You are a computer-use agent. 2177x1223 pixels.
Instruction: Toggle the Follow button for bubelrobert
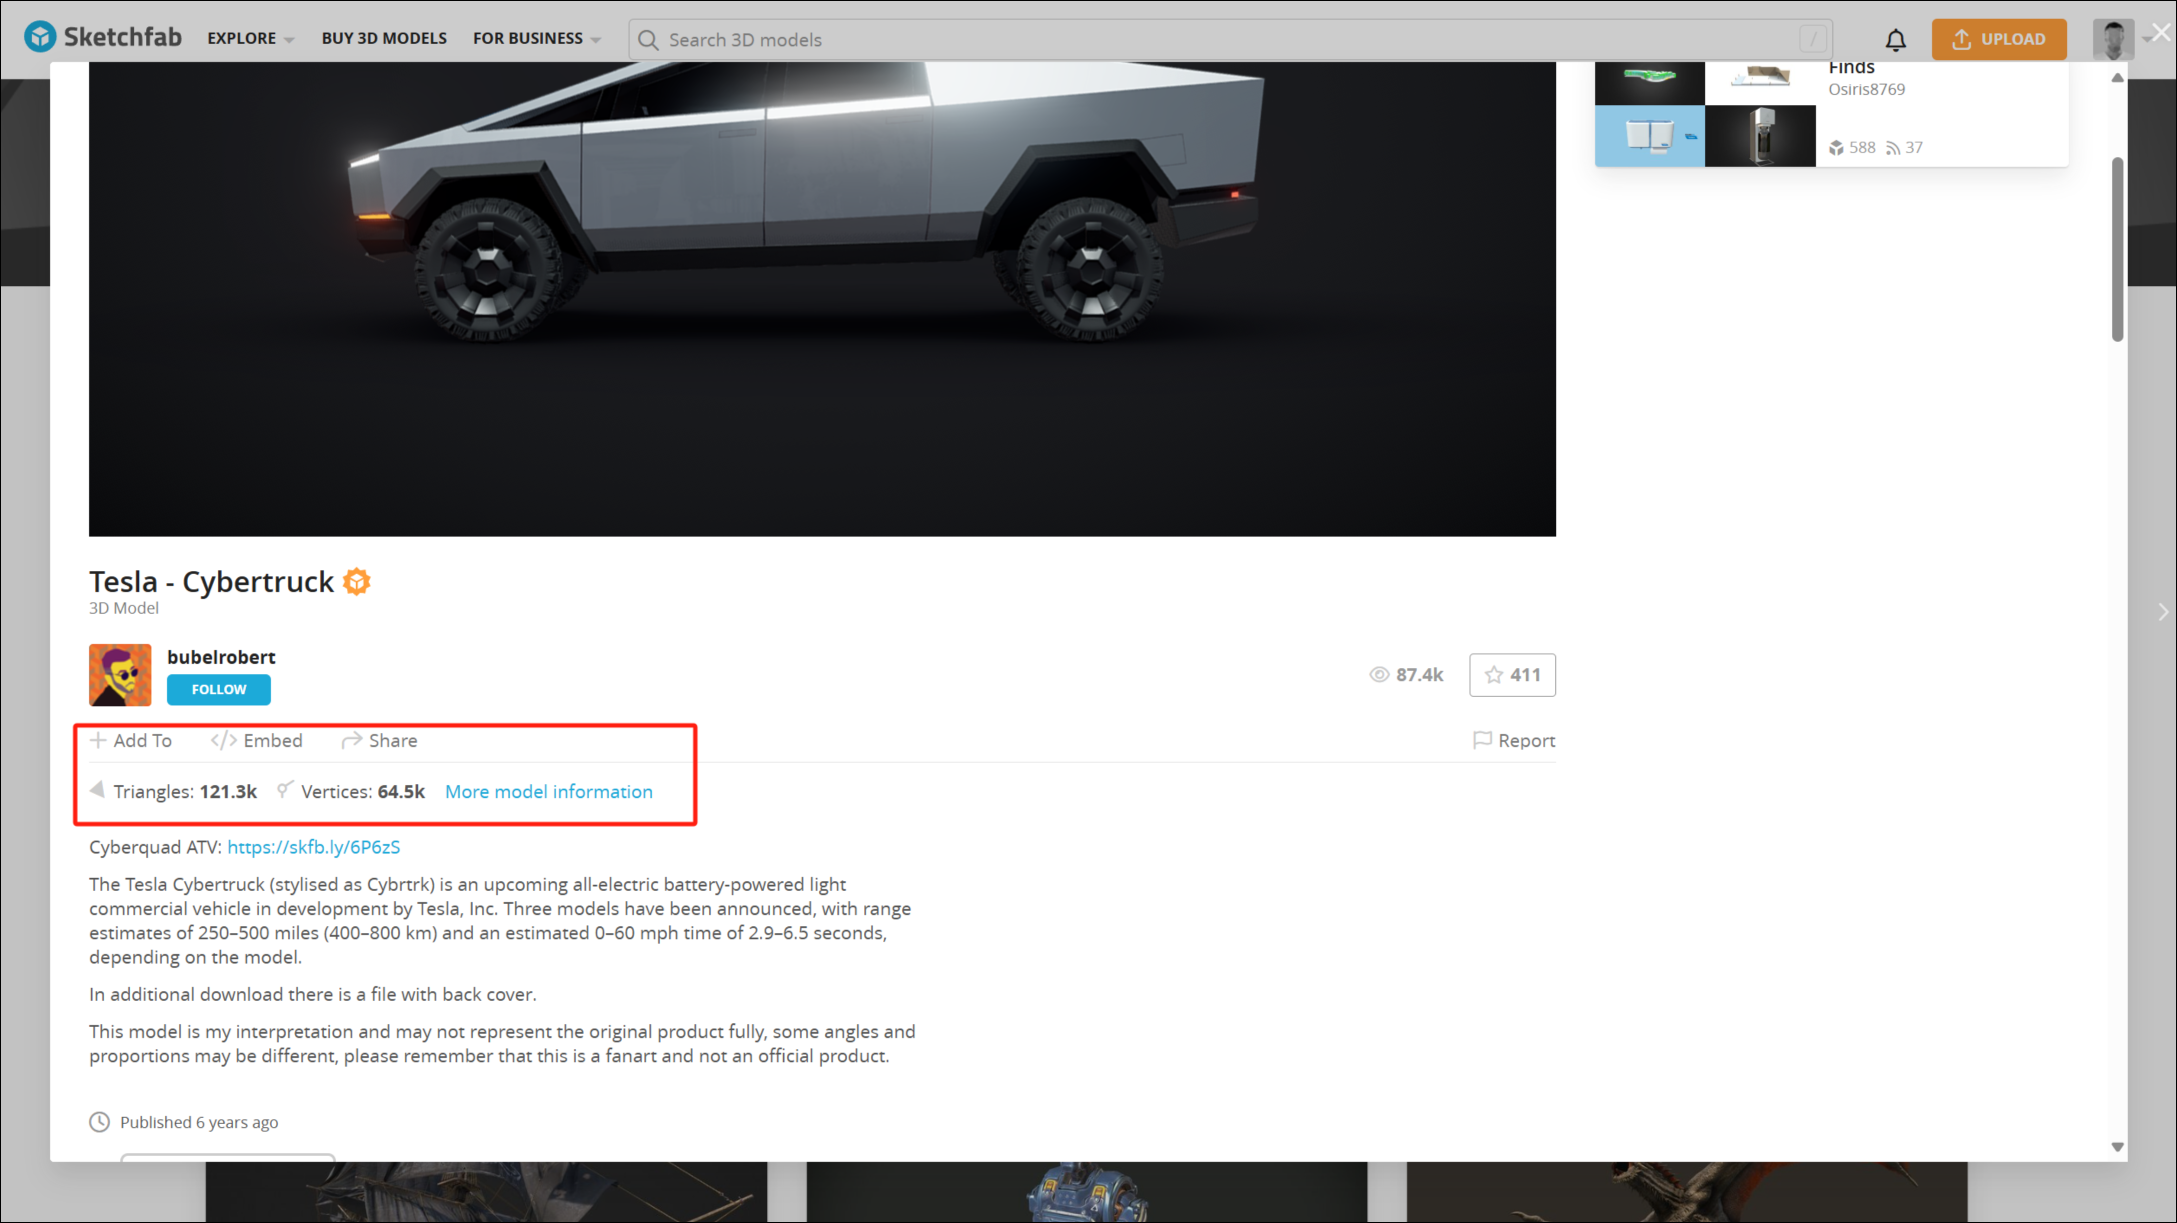tap(218, 690)
